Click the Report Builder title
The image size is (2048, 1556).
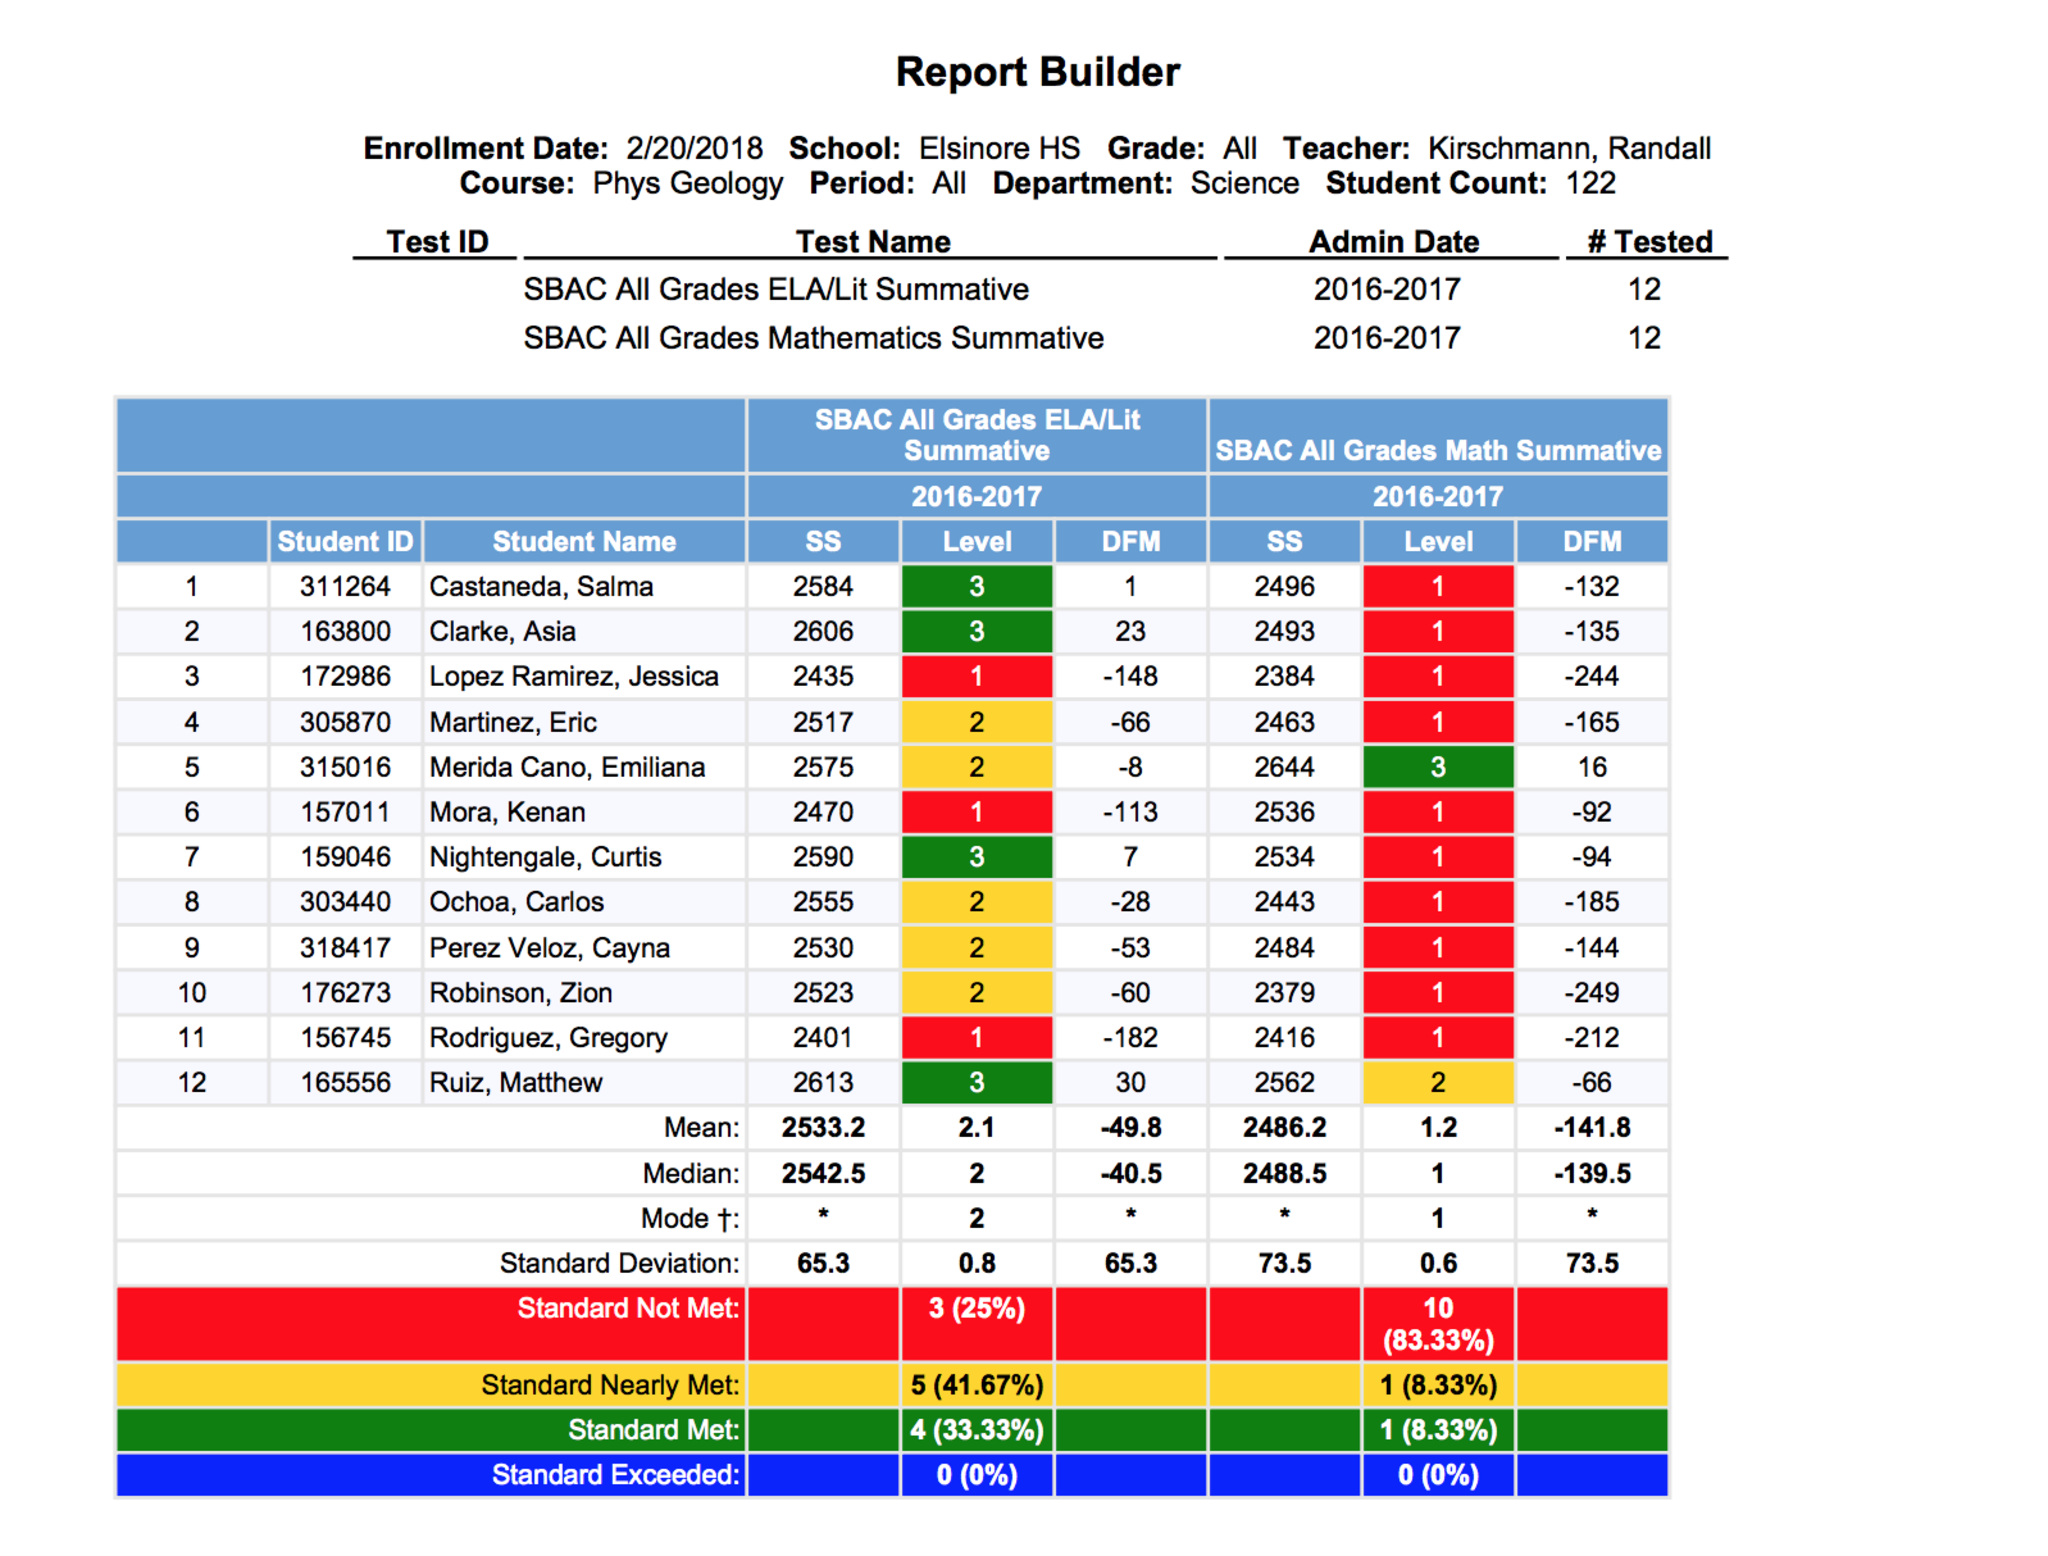coord(1037,72)
